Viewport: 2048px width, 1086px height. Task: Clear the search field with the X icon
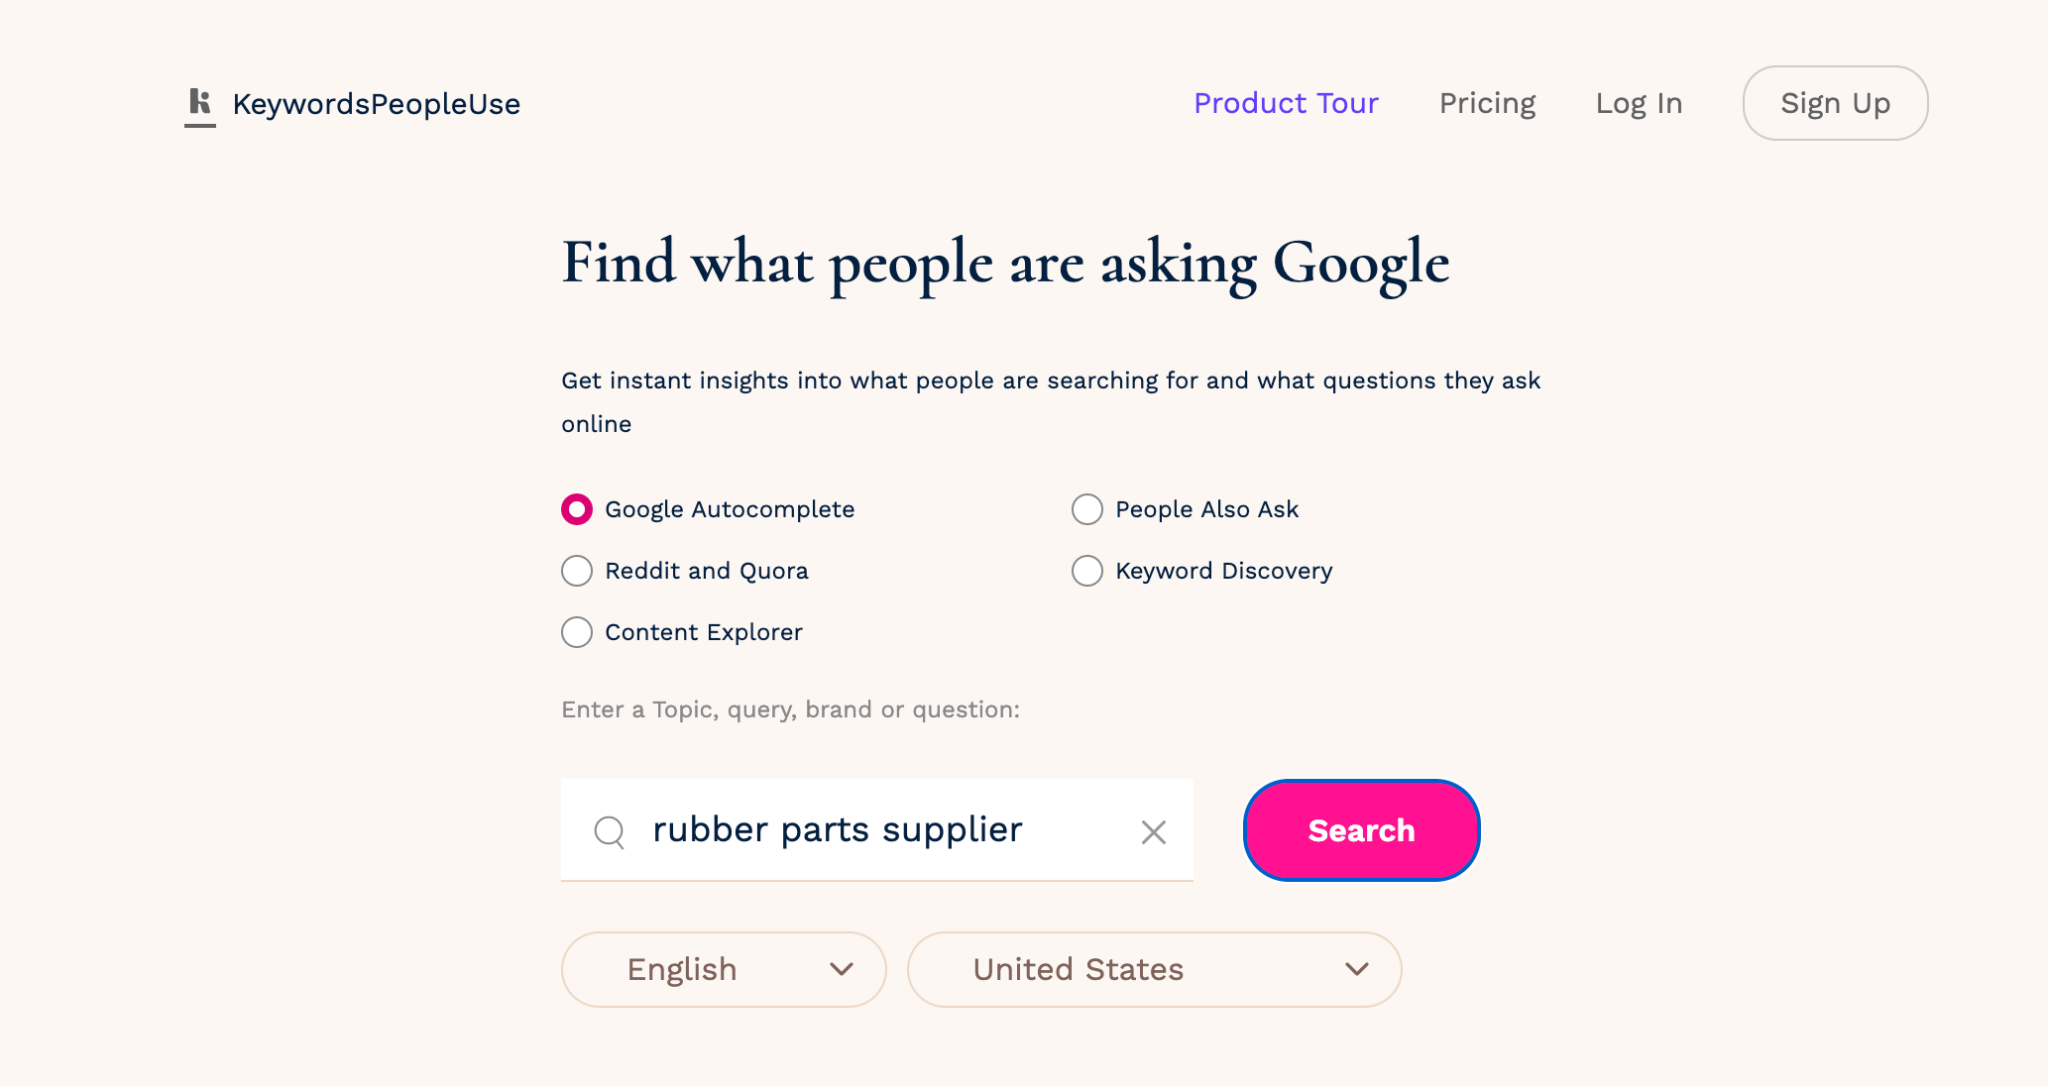click(1154, 831)
